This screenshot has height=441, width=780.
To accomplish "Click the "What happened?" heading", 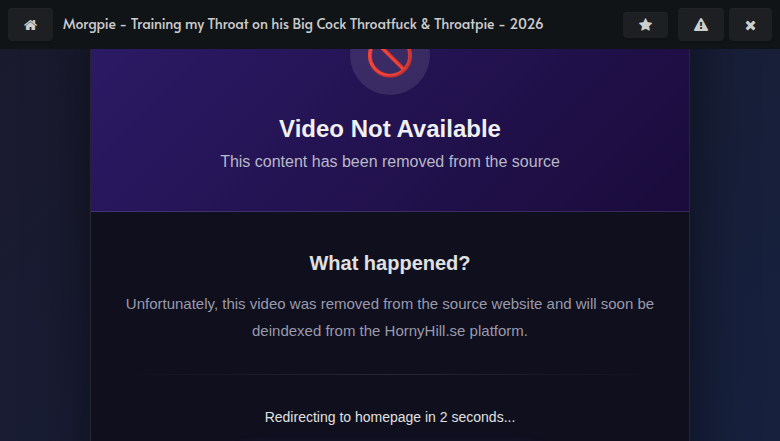I will 390,263.
